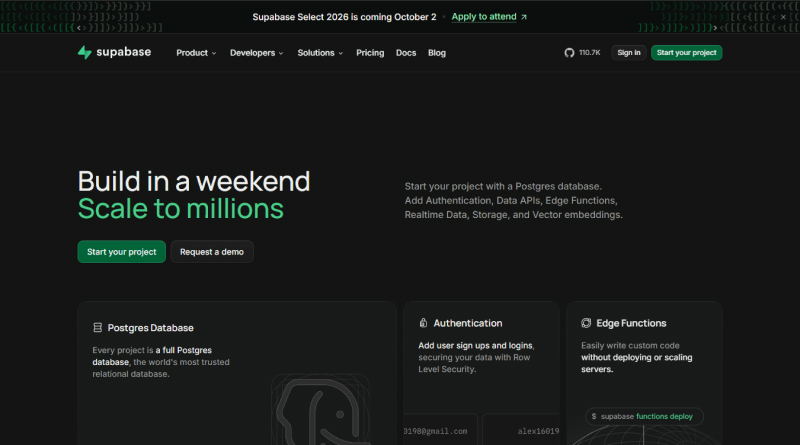Dismiss the announcement banner with the X
Viewport: 800px width, 445px height.
[783, 17]
